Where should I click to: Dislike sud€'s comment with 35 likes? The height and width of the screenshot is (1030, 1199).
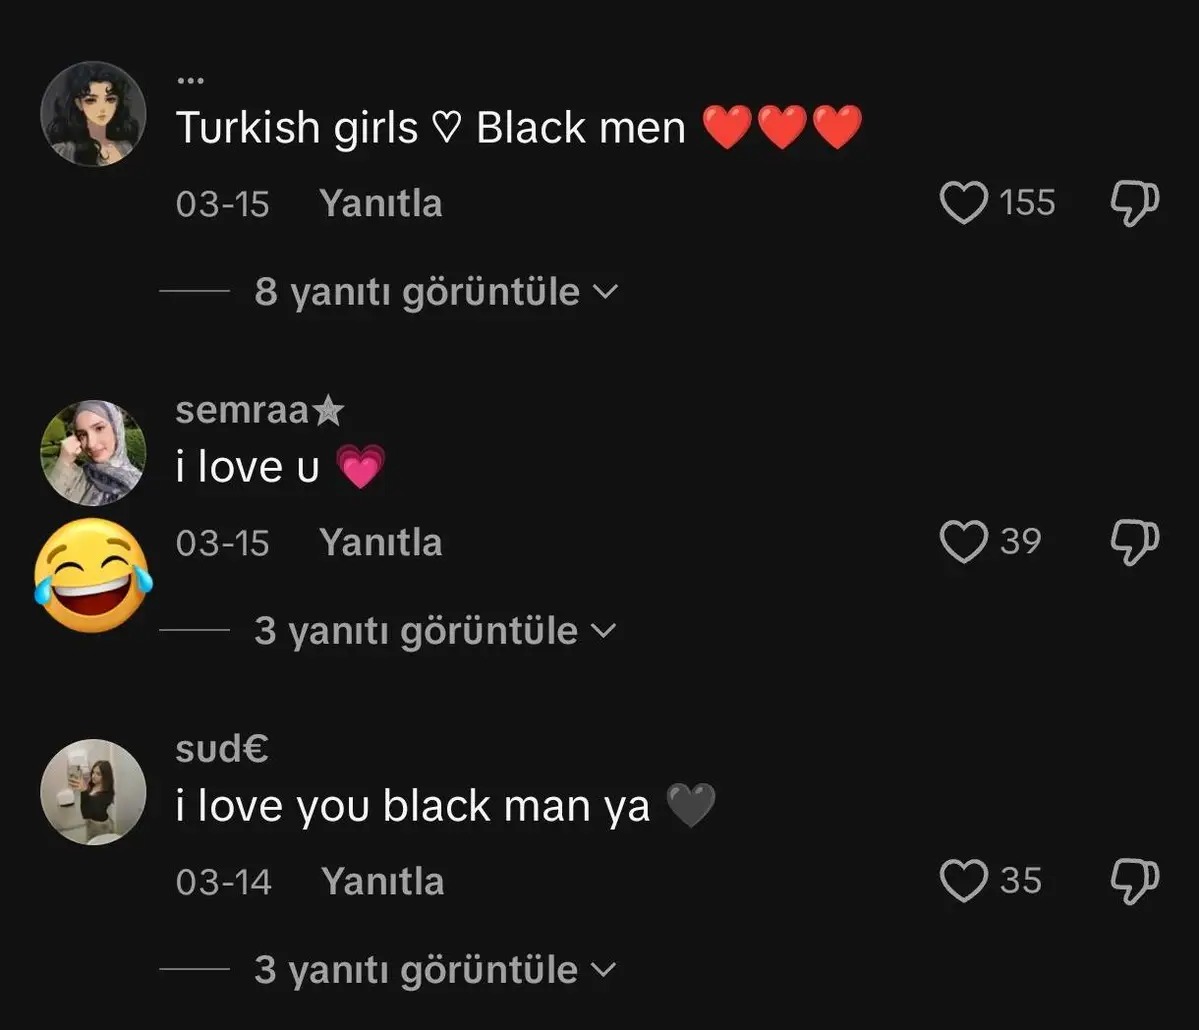tap(1135, 881)
